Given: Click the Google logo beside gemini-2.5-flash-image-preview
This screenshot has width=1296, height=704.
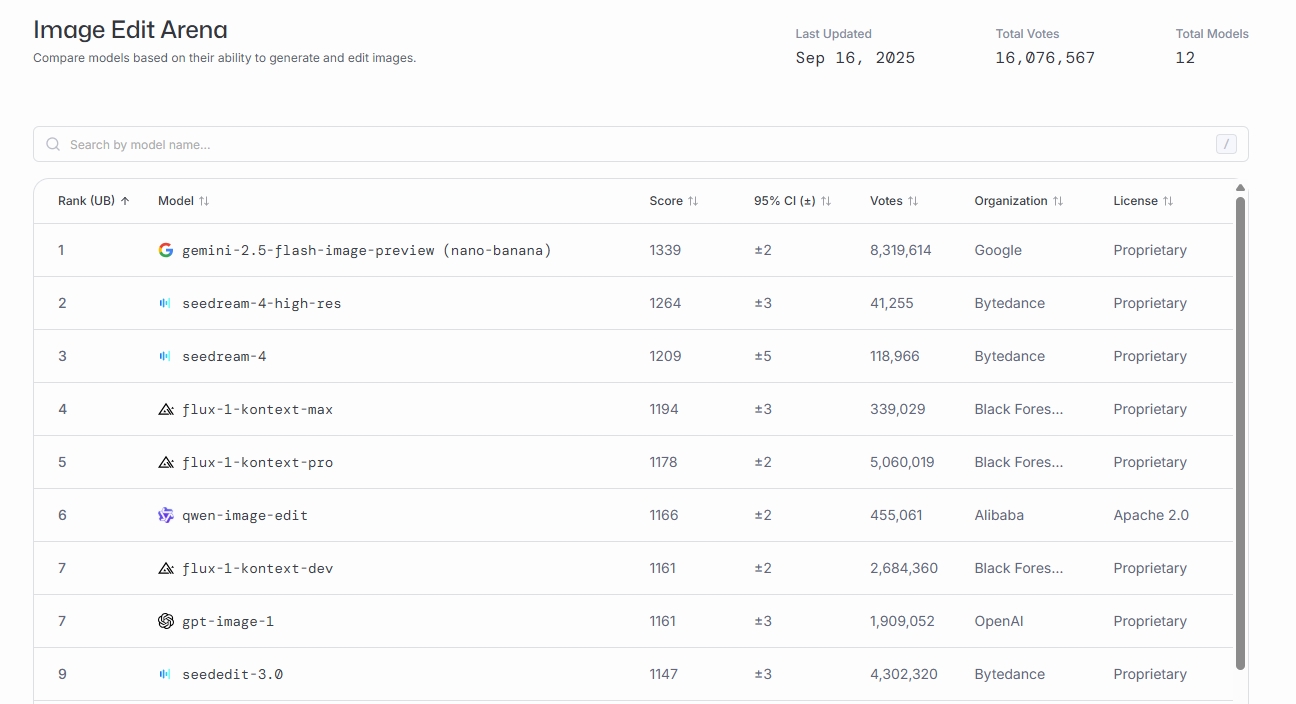Looking at the screenshot, I should tap(166, 250).
